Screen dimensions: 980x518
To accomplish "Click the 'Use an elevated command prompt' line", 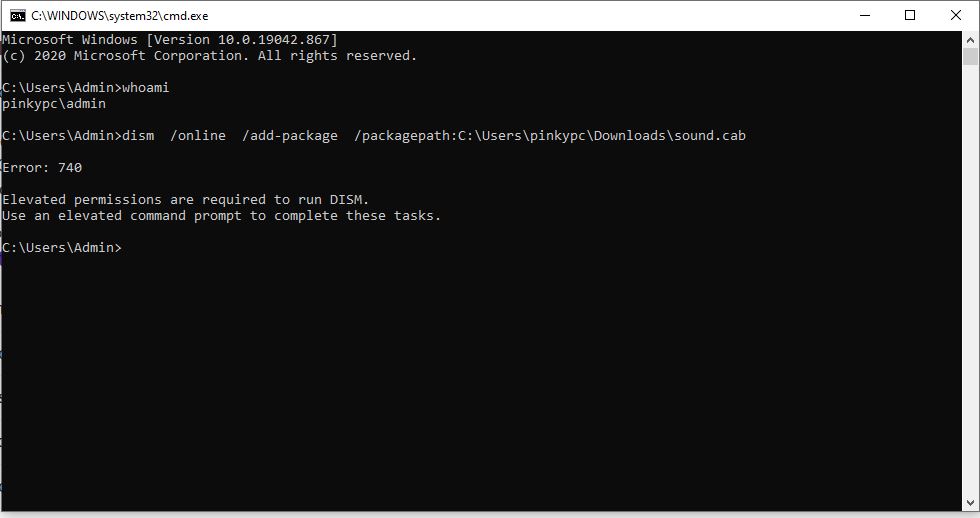I will point(221,216).
